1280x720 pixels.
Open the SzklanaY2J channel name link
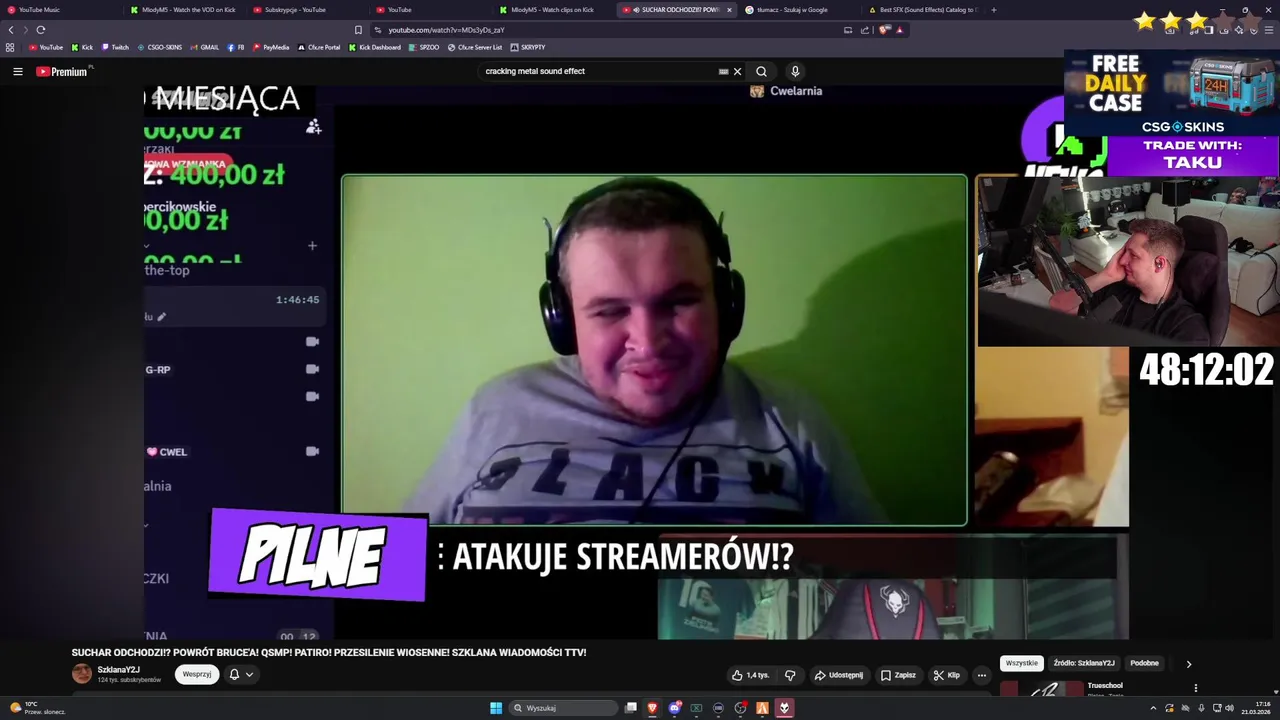click(118, 670)
